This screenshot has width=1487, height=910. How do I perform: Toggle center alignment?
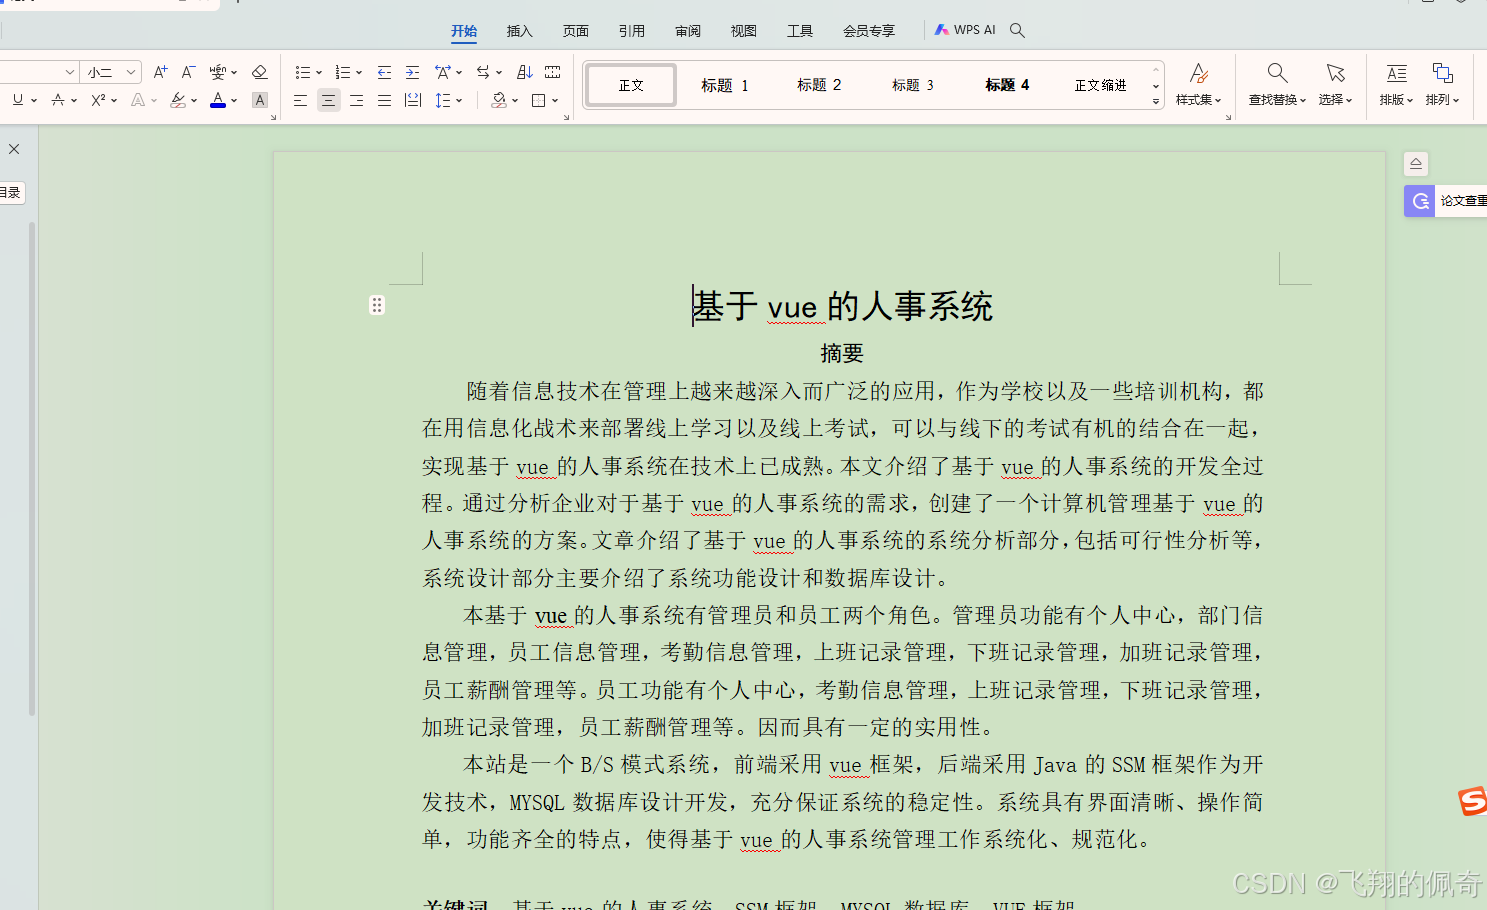click(328, 100)
